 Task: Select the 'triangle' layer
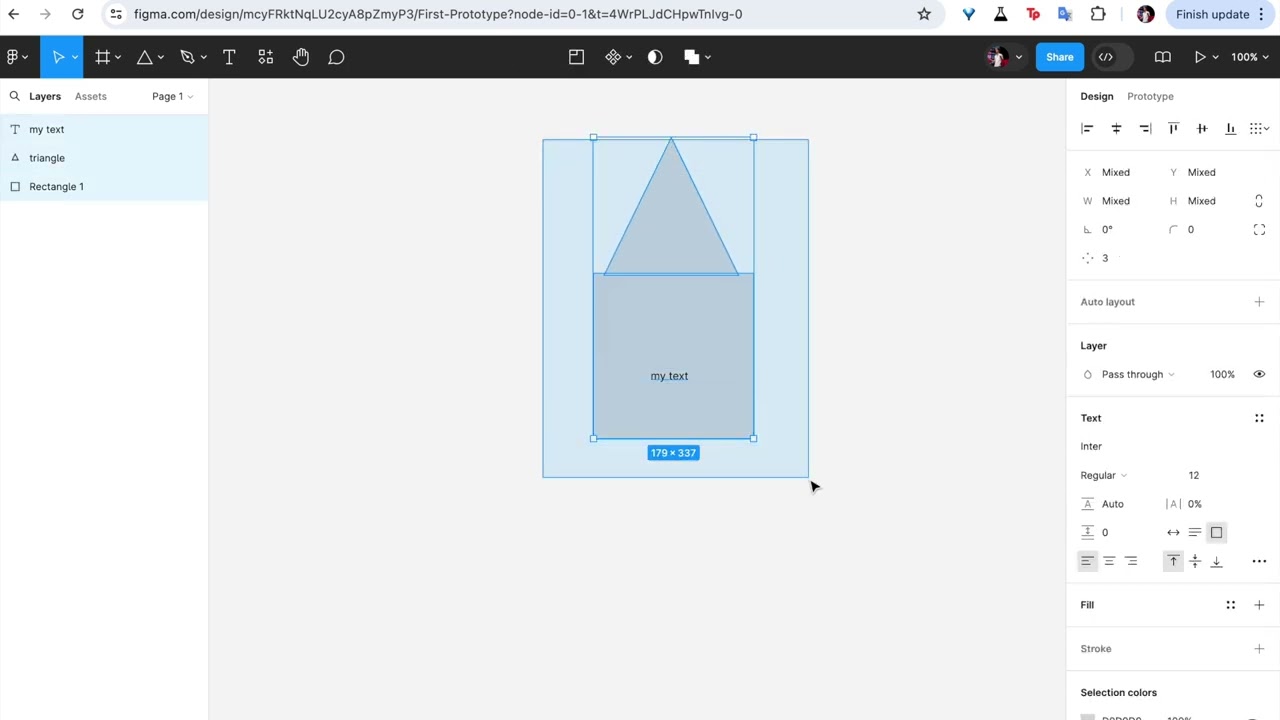[104, 158]
